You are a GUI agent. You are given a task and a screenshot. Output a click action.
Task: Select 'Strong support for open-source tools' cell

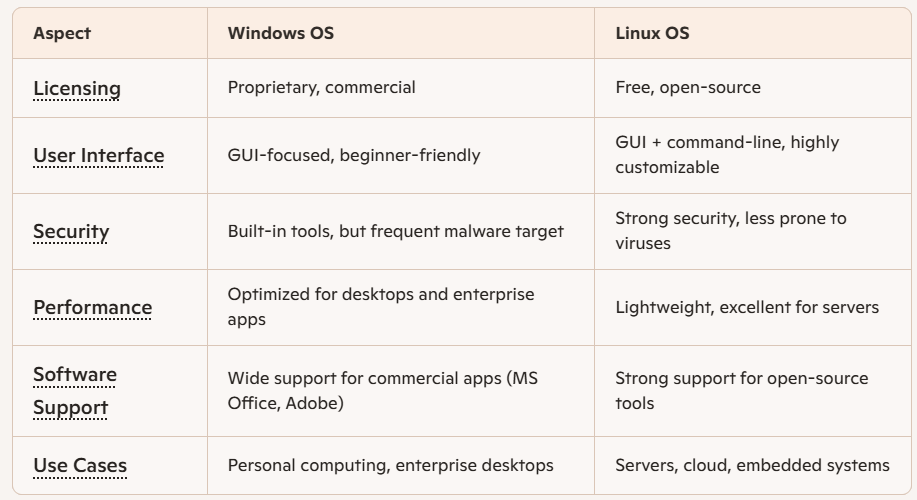(741, 390)
